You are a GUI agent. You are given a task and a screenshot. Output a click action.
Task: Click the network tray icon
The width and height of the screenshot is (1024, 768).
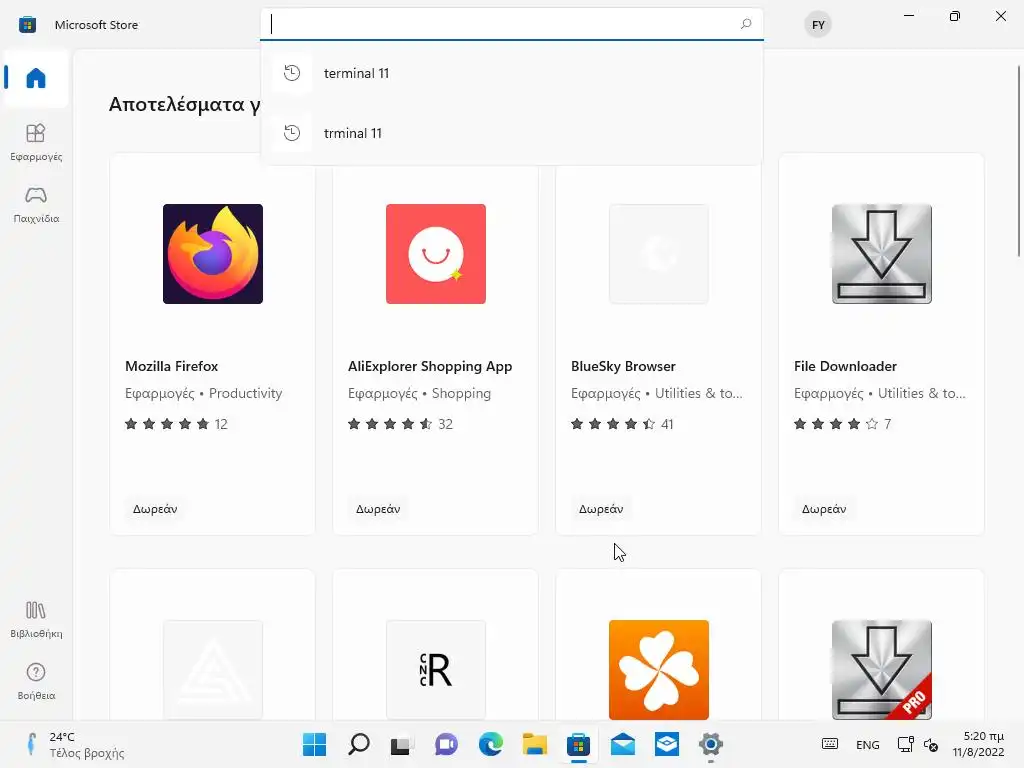pos(905,744)
